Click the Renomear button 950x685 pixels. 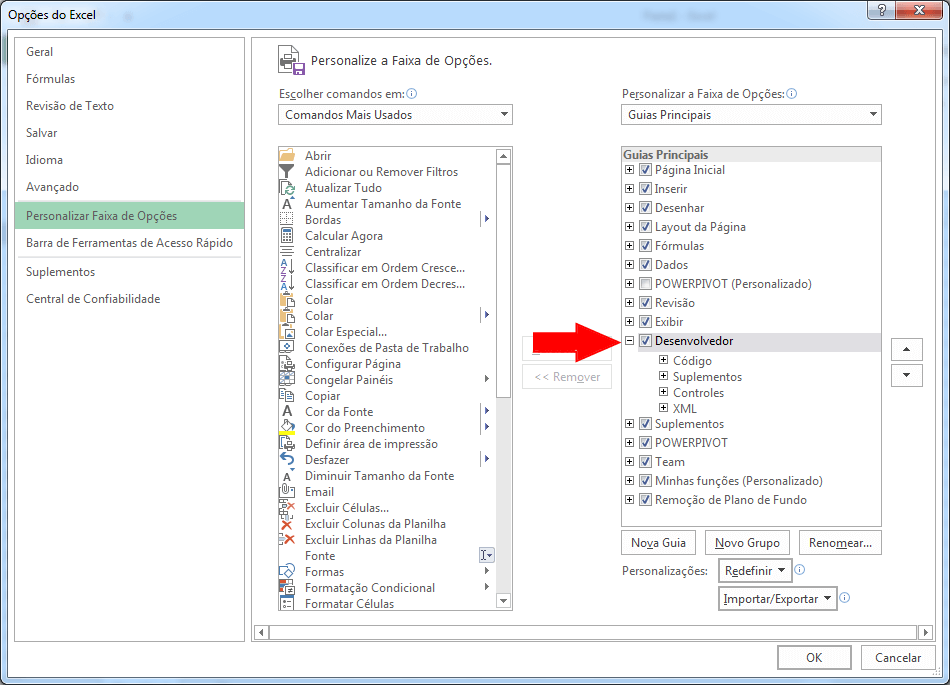click(x=840, y=543)
